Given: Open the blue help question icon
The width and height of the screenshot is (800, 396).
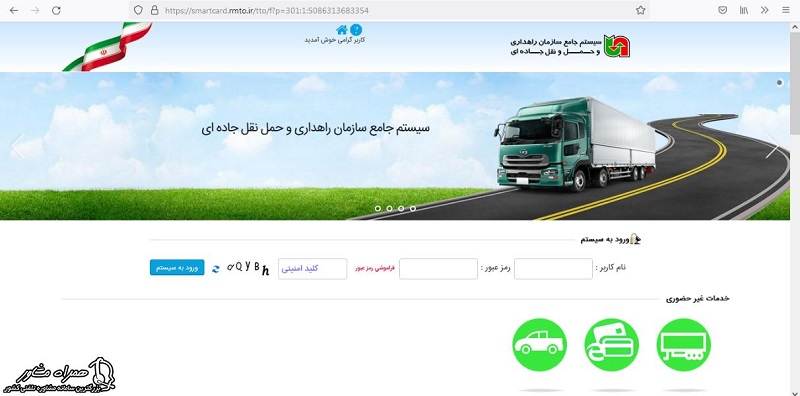Looking at the screenshot, I should 356,30.
